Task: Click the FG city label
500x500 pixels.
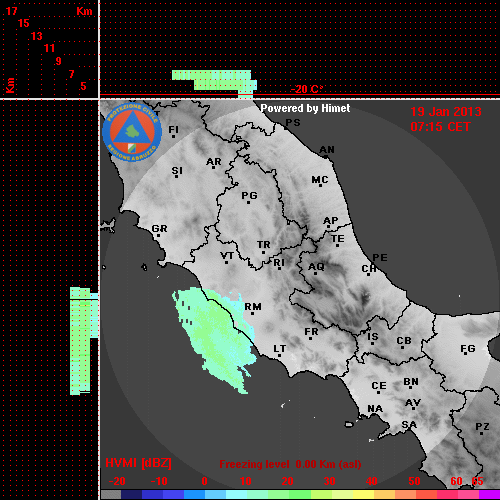Action: pos(468,349)
